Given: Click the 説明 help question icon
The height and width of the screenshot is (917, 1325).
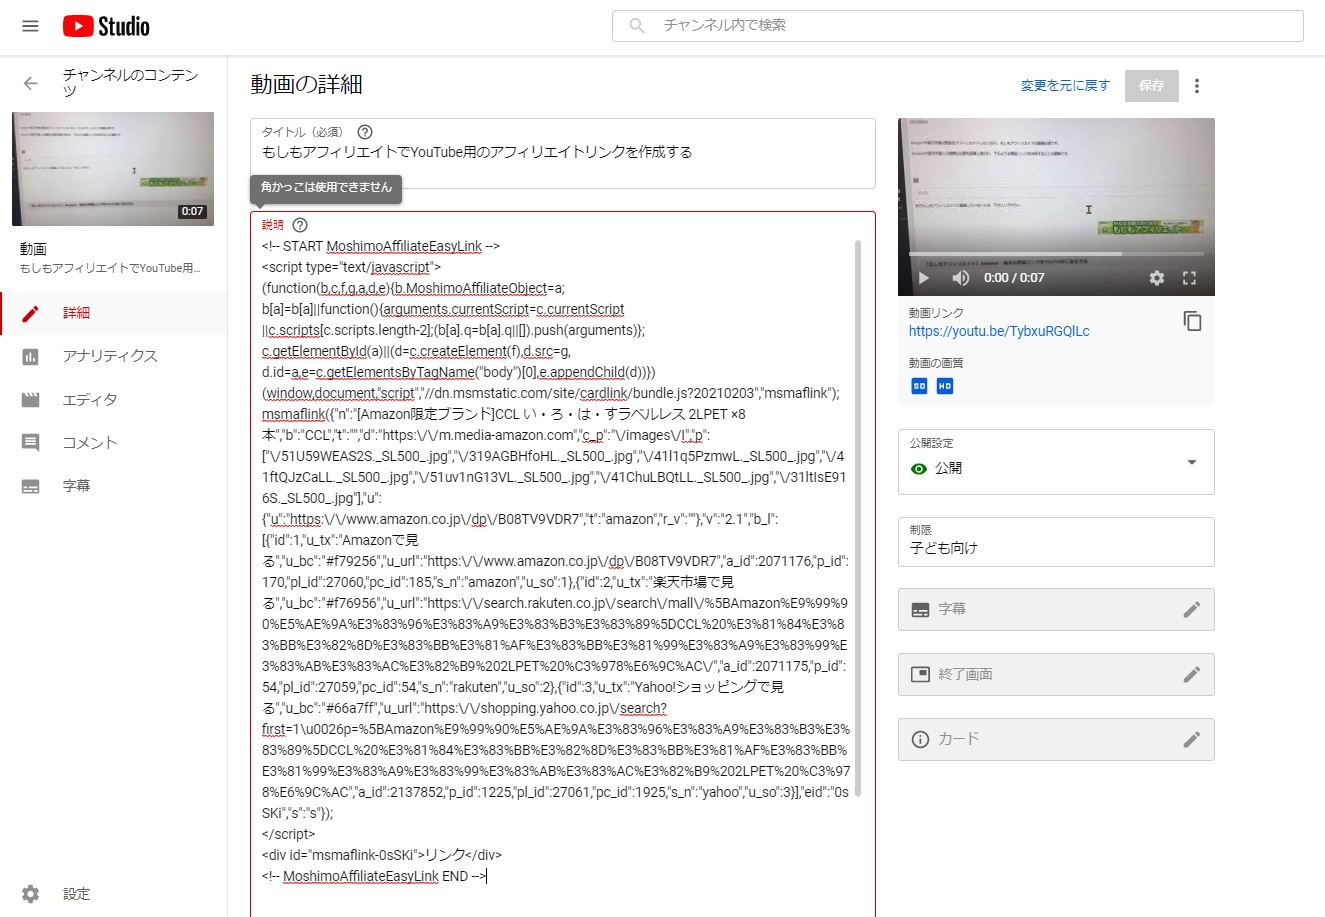Looking at the screenshot, I should [x=300, y=225].
